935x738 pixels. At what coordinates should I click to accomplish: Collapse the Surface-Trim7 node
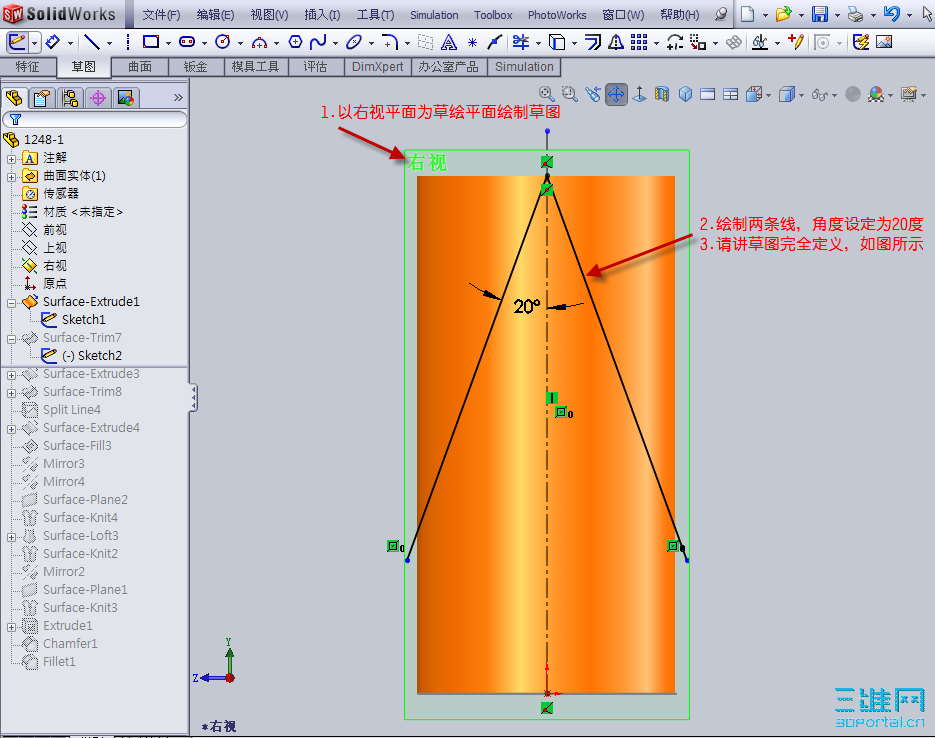pos(11,339)
